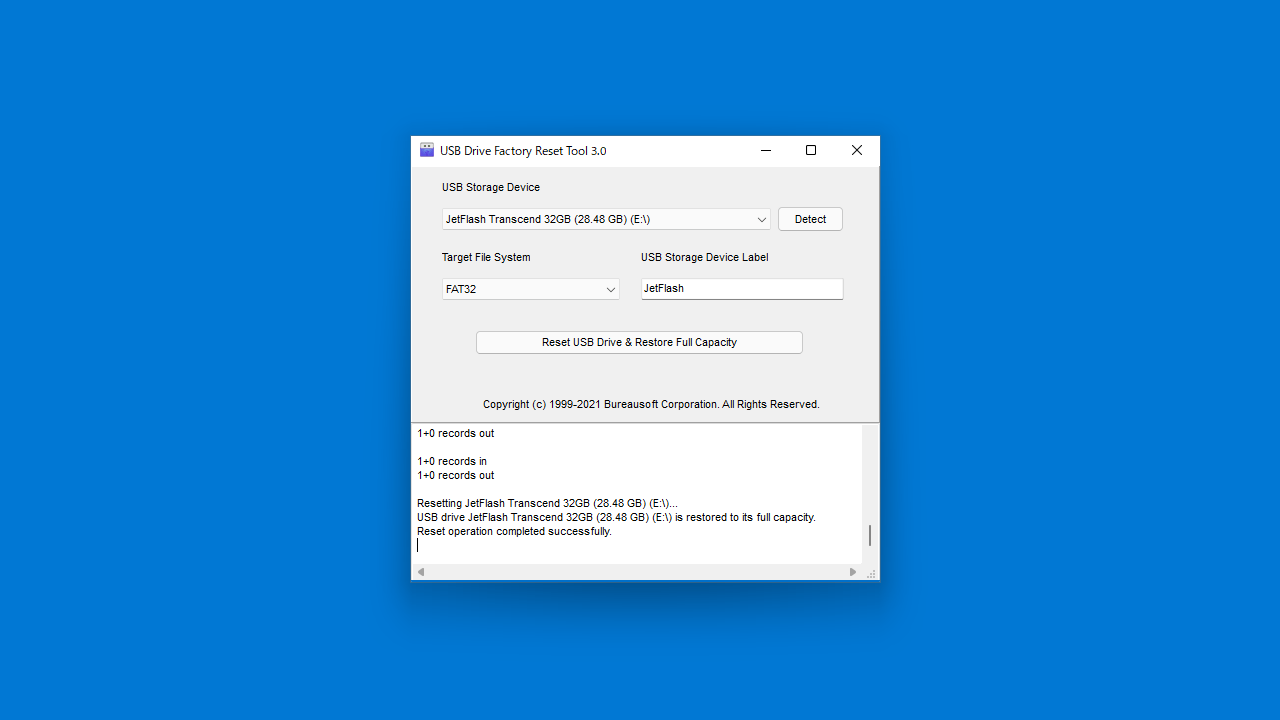Click the 'USB Storage Device Label' caption

coord(705,257)
